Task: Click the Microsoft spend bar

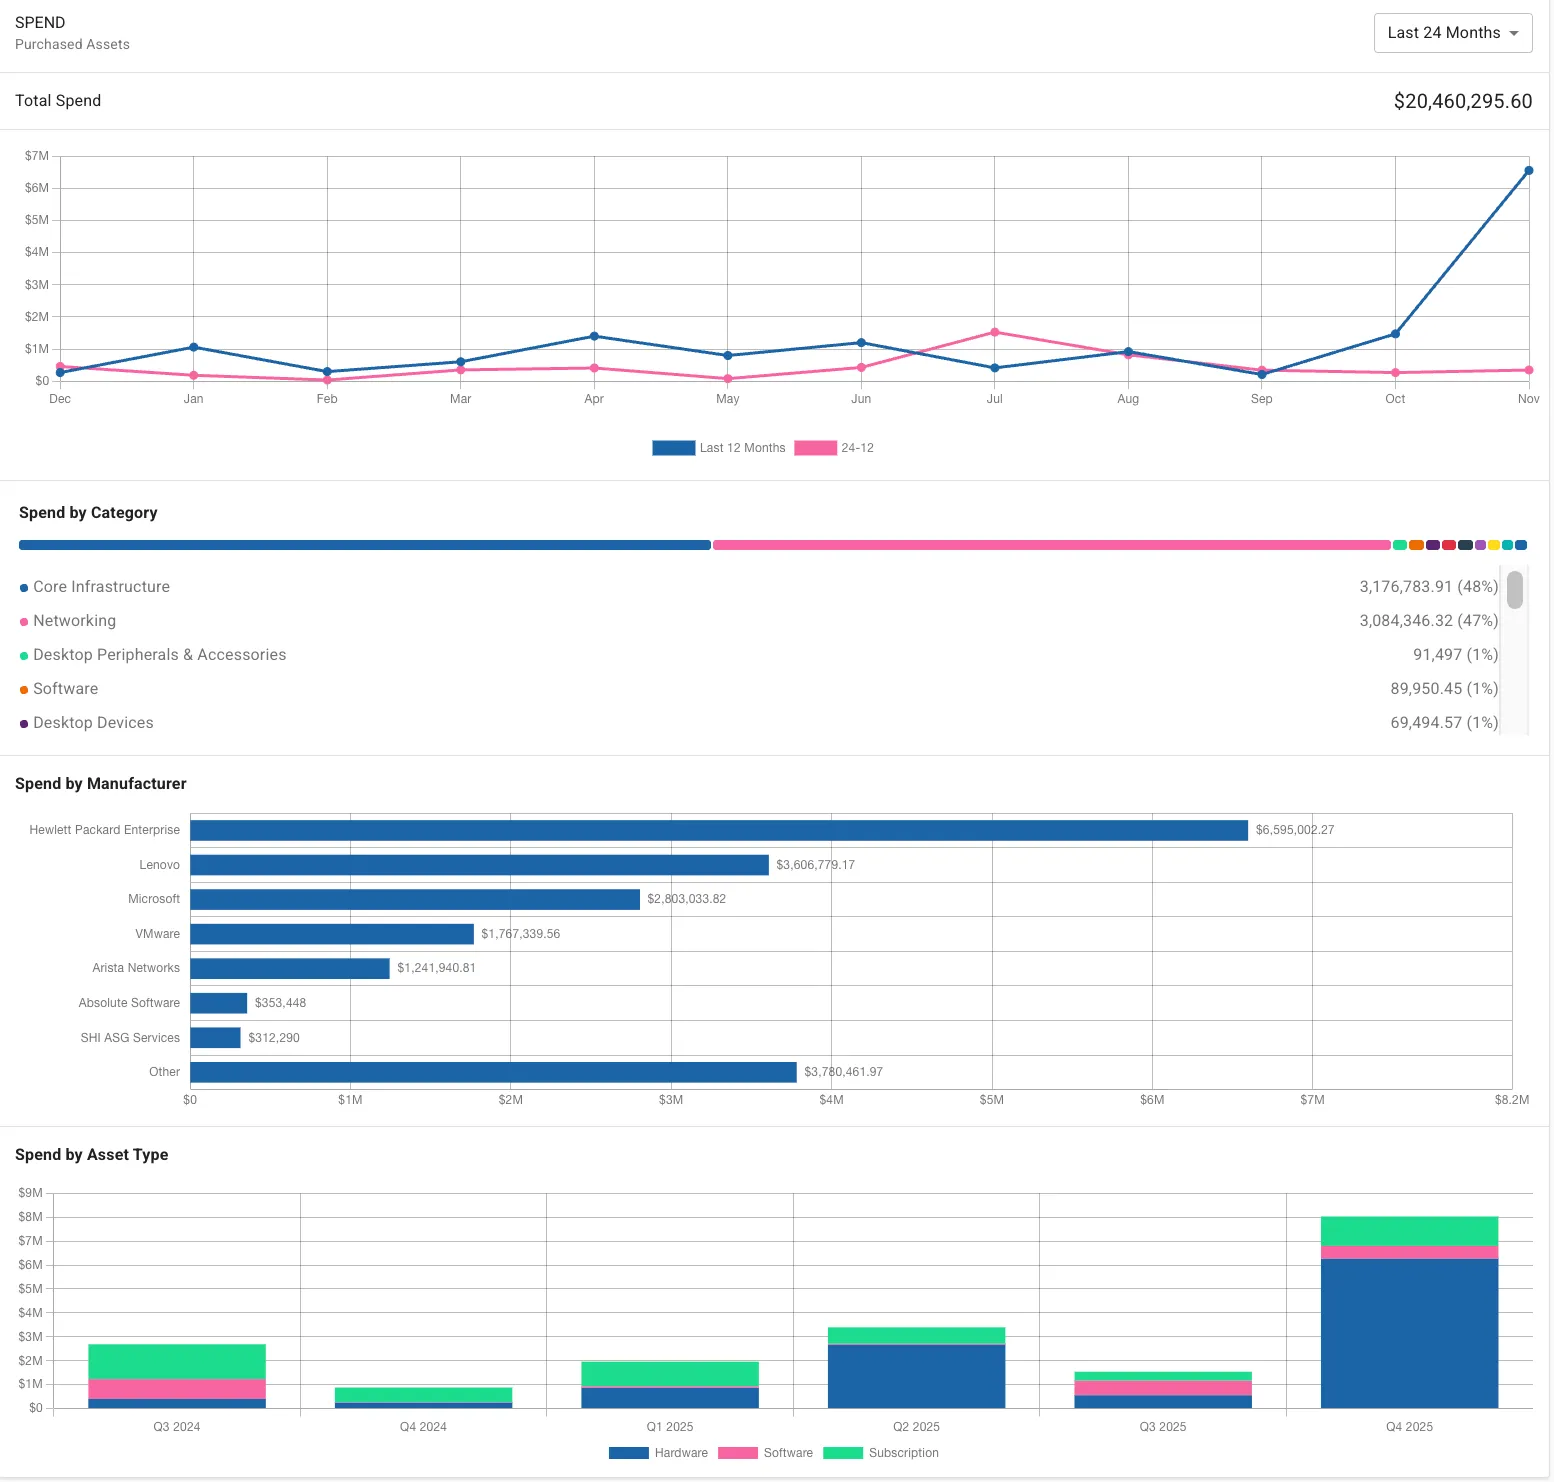Action: click(x=415, y=899)
